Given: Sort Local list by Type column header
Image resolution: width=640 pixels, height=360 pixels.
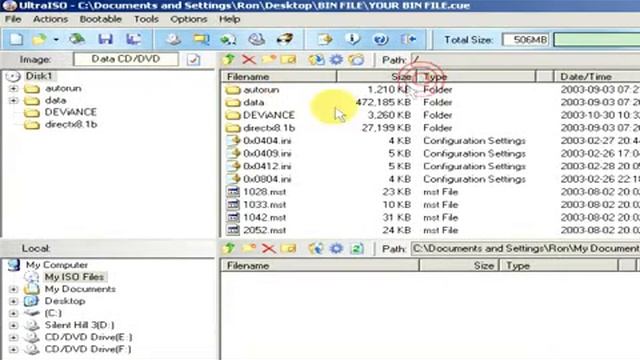Looking at the screenshot, I should (559, 266).
